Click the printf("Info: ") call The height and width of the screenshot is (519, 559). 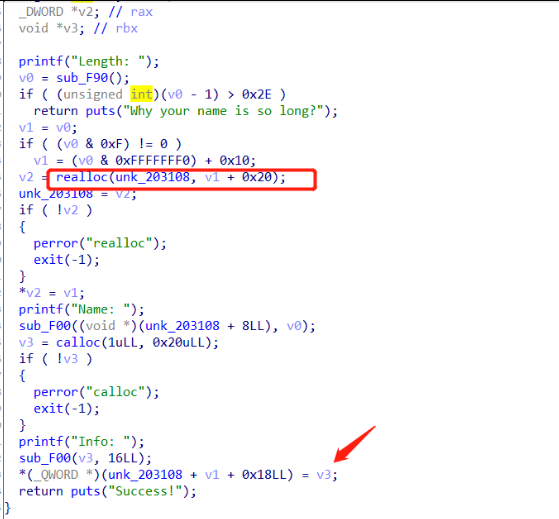pos(81,442)
